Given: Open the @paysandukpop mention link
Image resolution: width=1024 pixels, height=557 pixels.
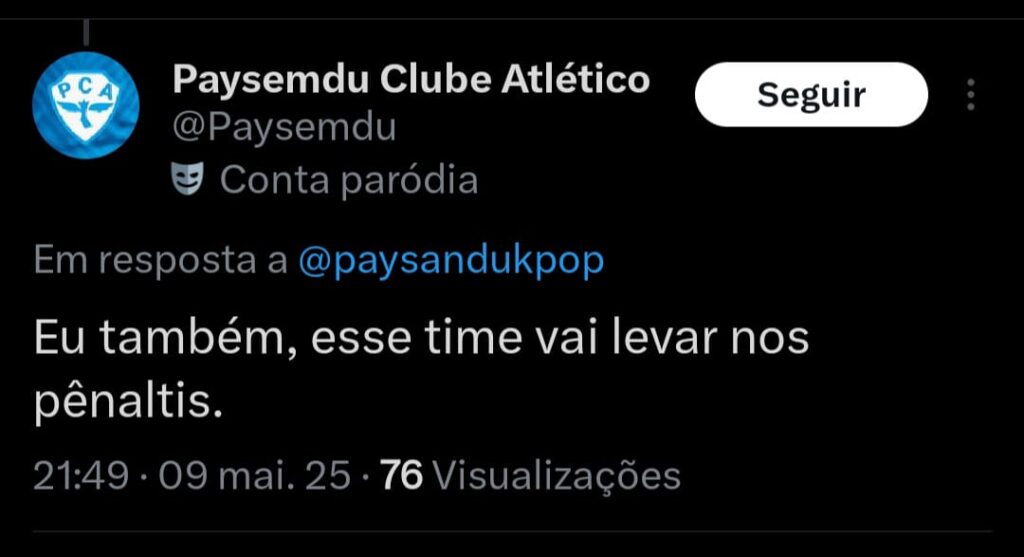Looking at the screenshot, I should [451, 261].
